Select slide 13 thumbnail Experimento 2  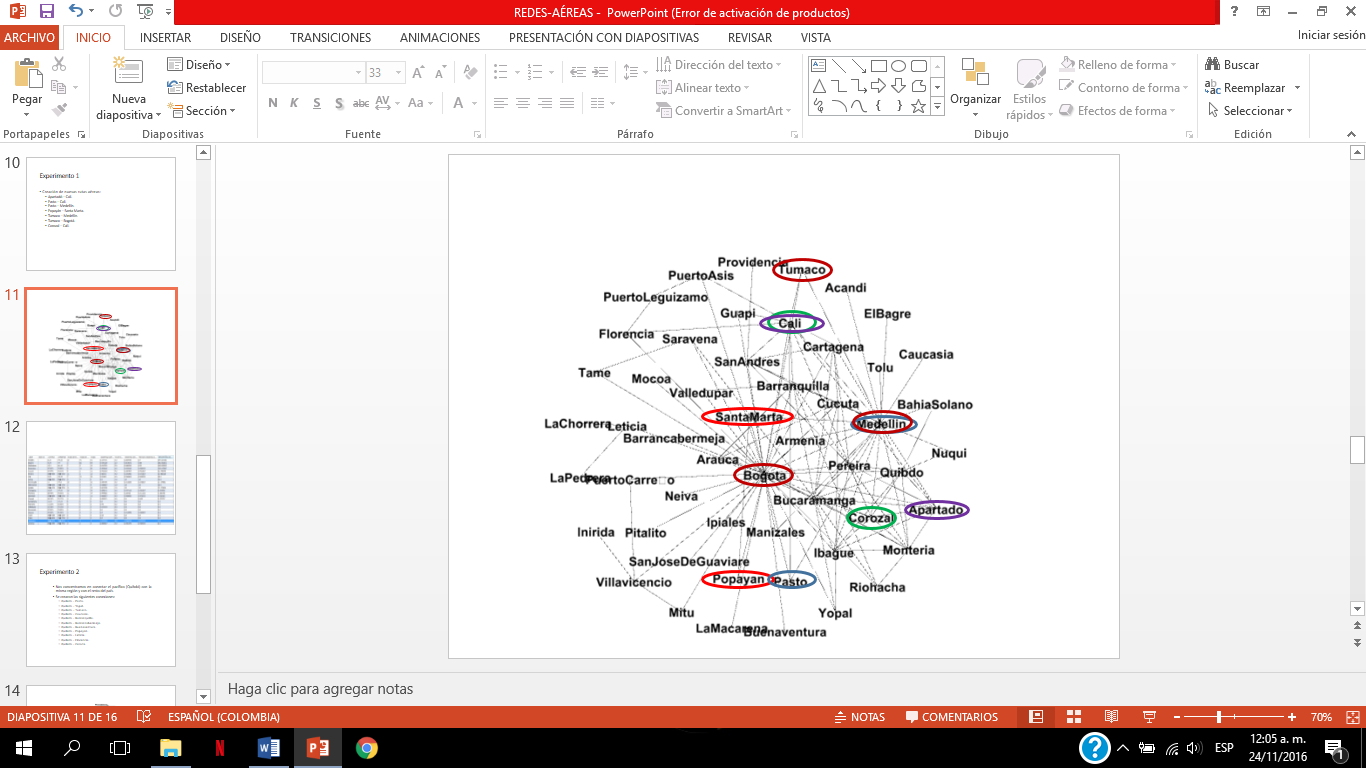tap(101, 610)
